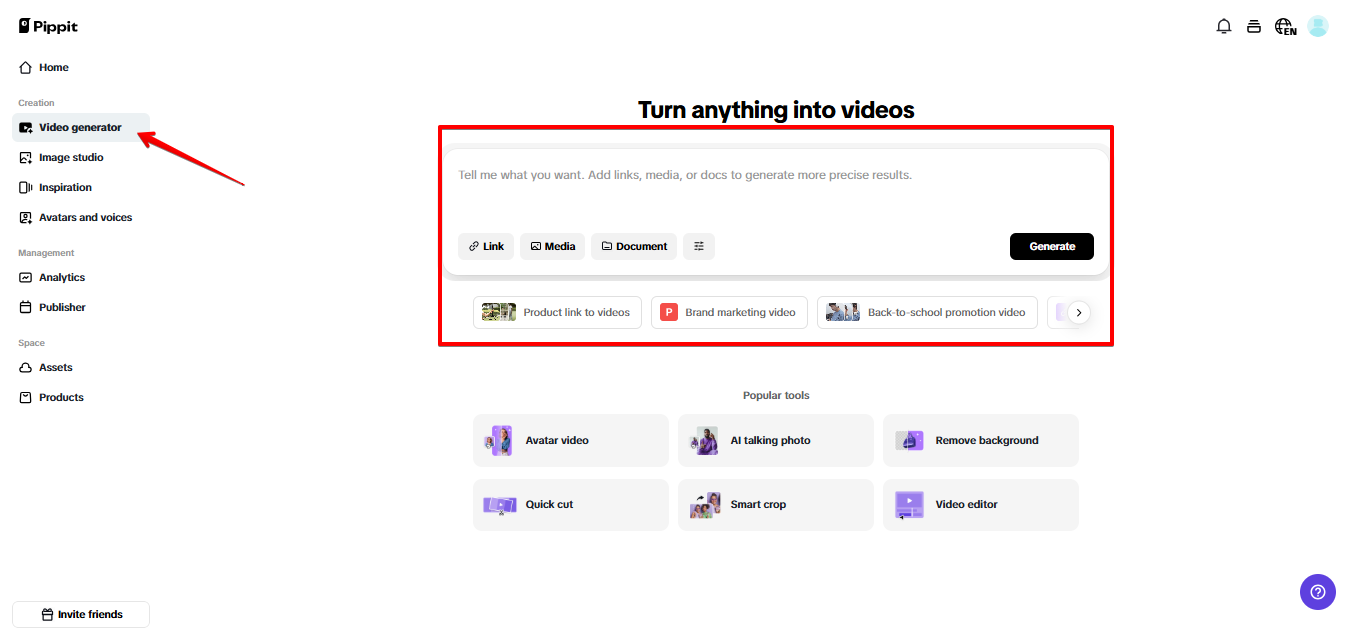Click the Link button
Image resolution: width=1365 pixels, height=638 pixels.
[486, 246]
